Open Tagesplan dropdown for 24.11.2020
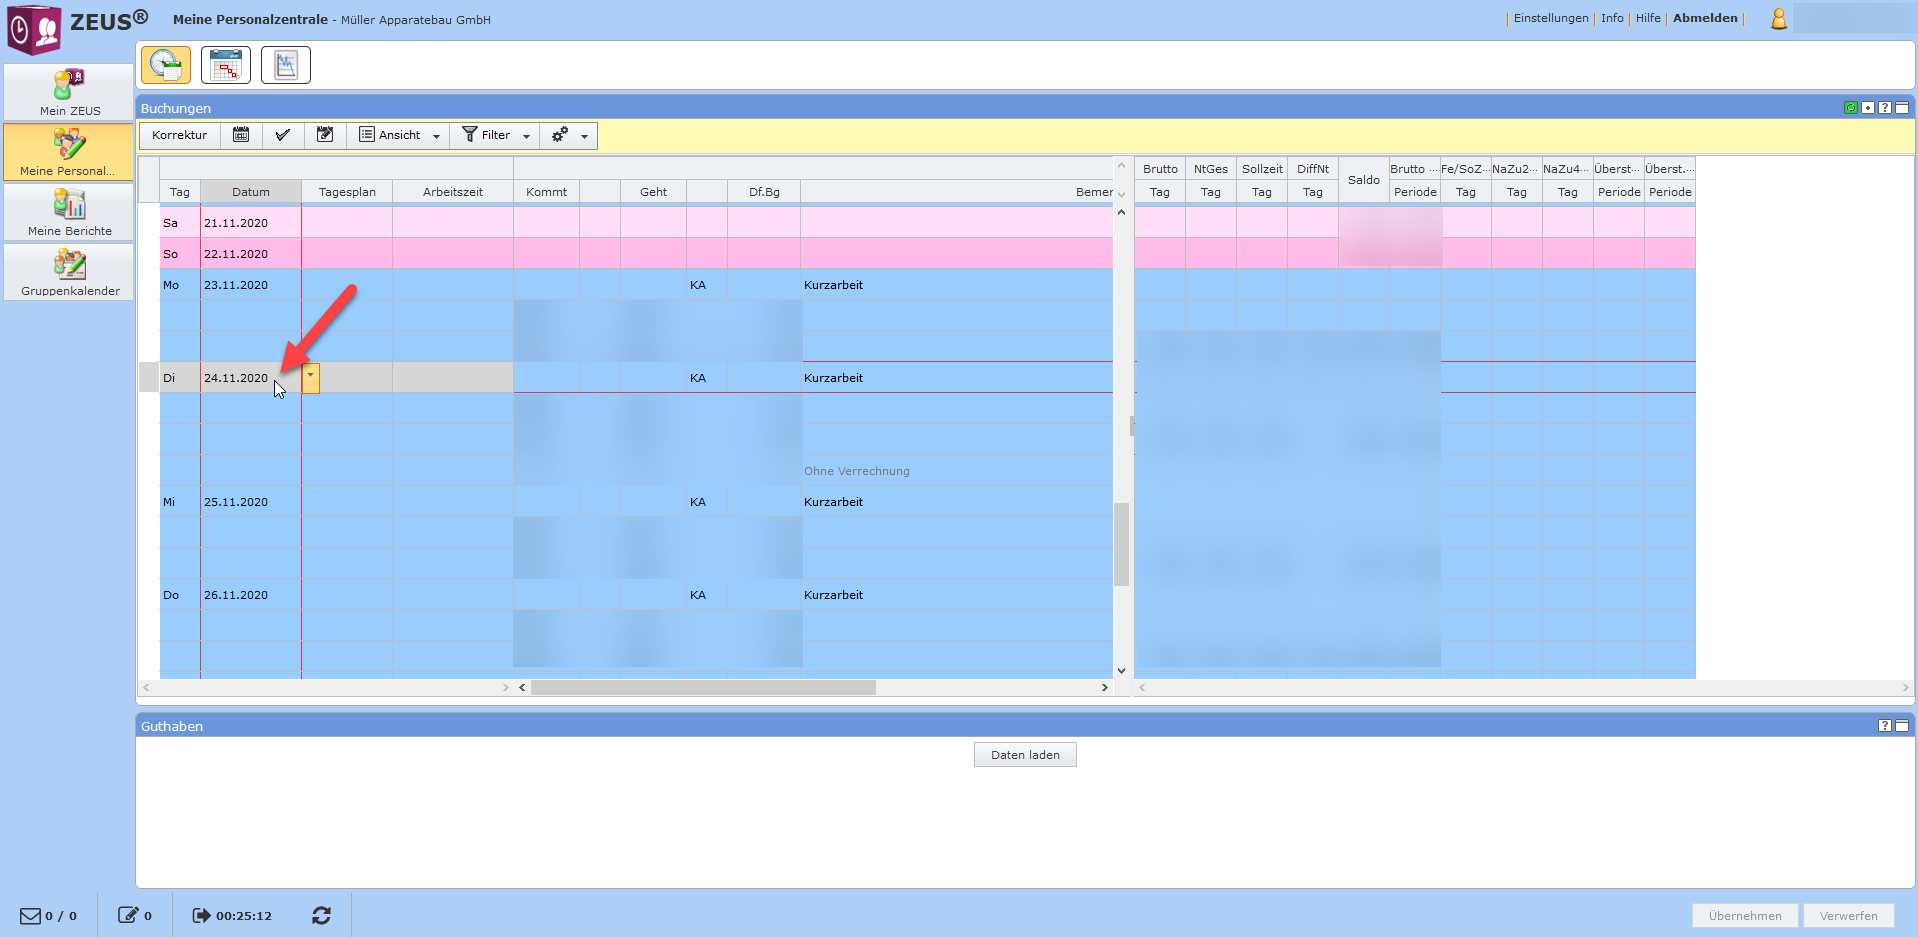The image size is (1918, 937). (311, 378)
